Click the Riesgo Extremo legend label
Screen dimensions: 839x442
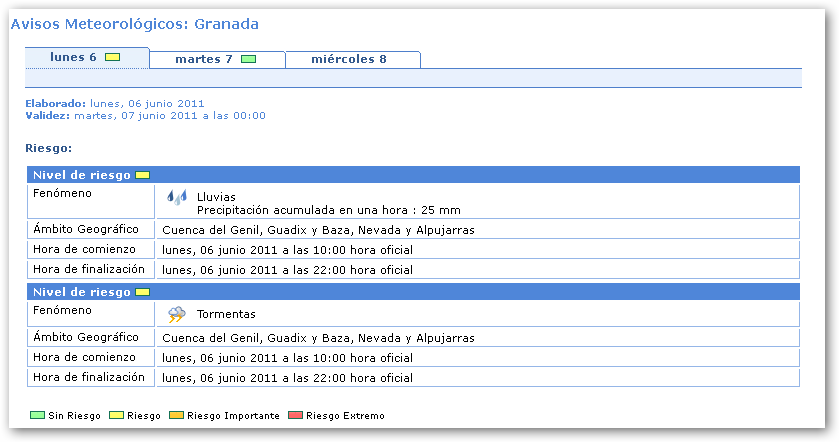click(345, 416)
